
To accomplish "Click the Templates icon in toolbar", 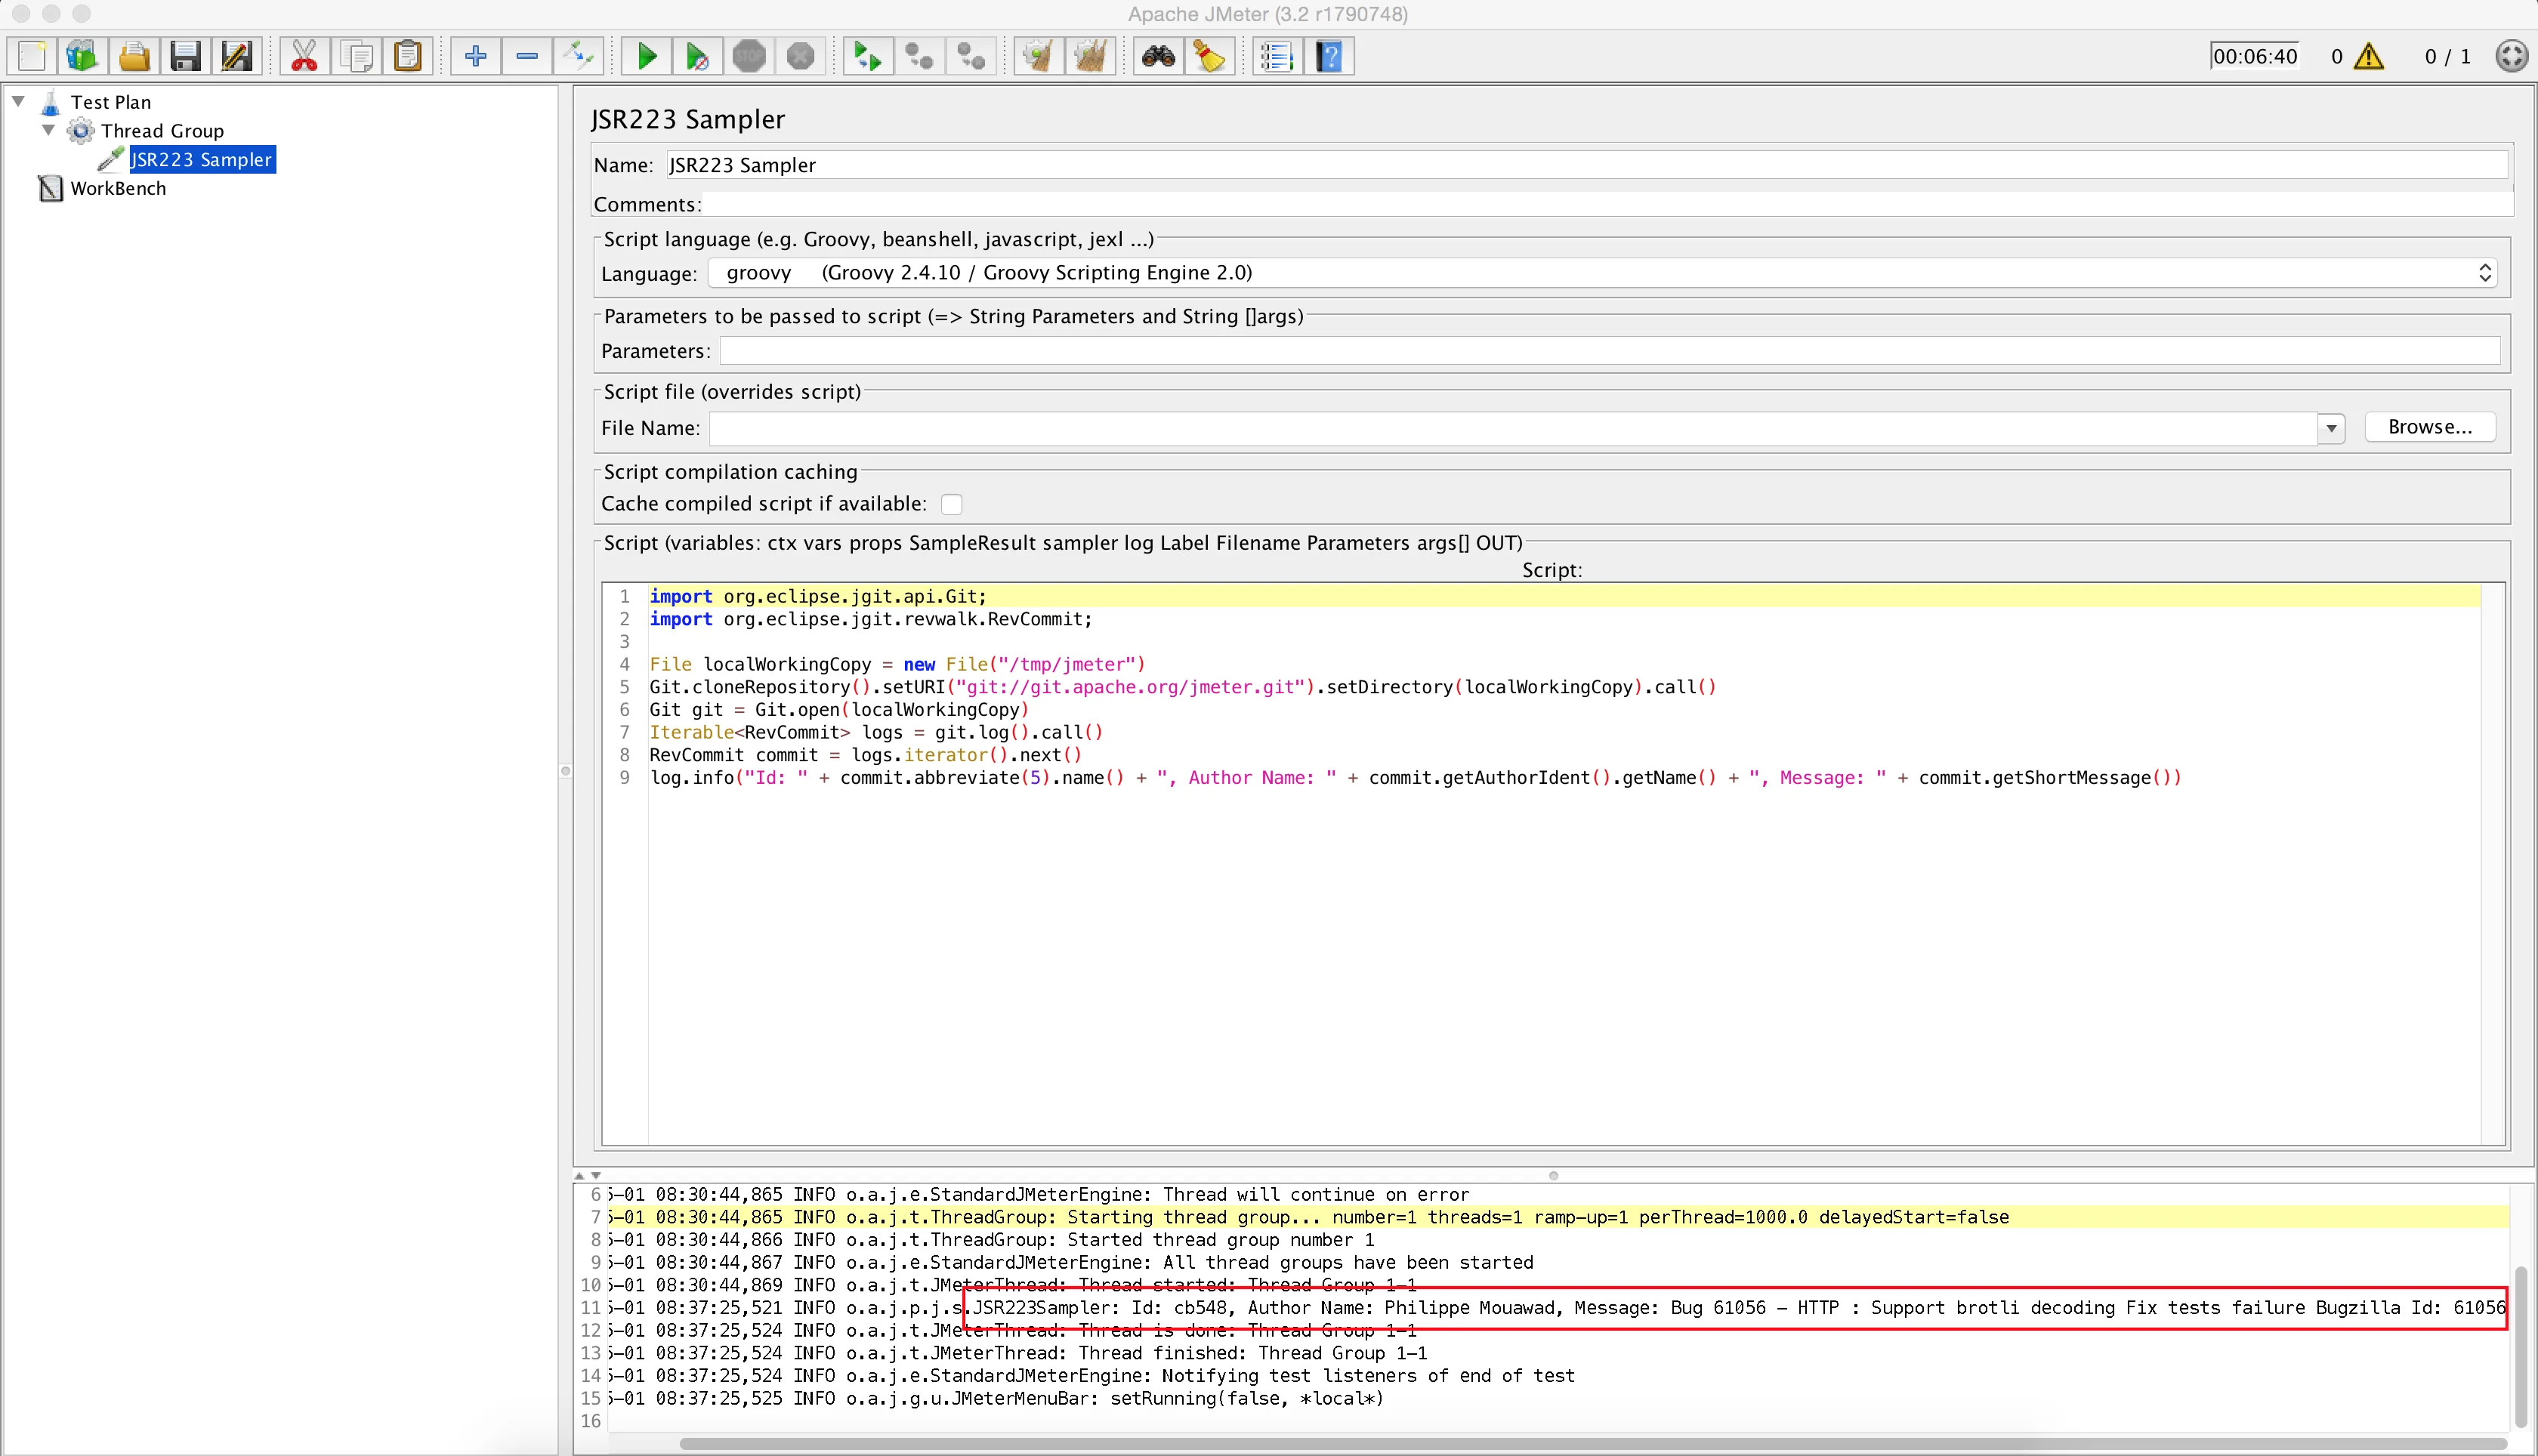I will pyautogui.click(x=82, y=56).
